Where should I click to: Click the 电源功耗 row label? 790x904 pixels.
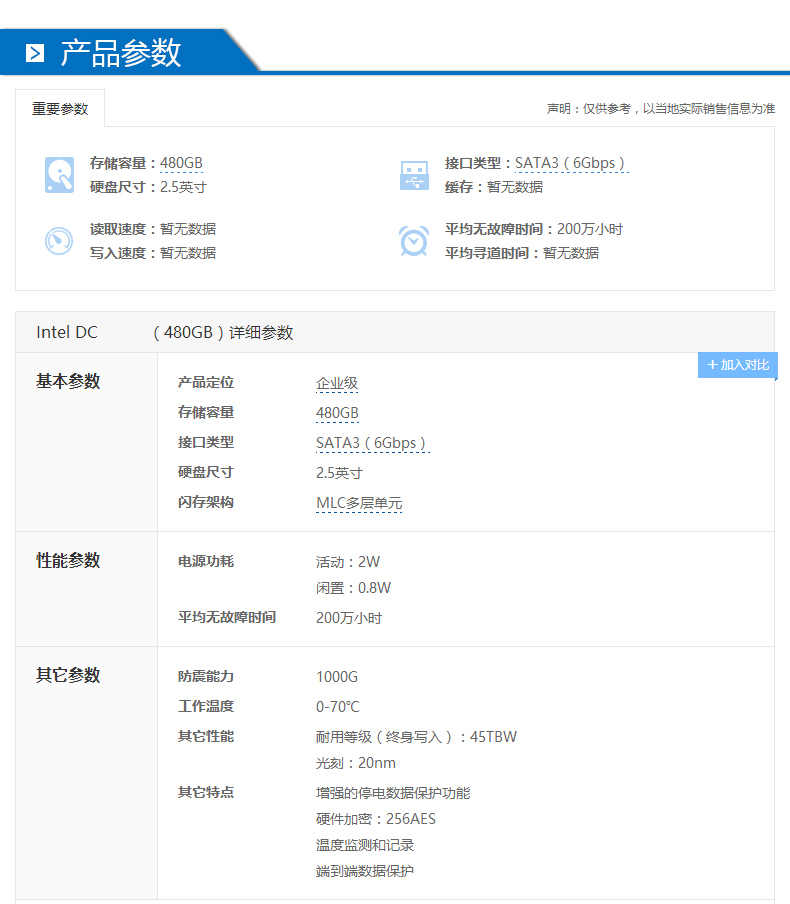[x=206, y=562]
